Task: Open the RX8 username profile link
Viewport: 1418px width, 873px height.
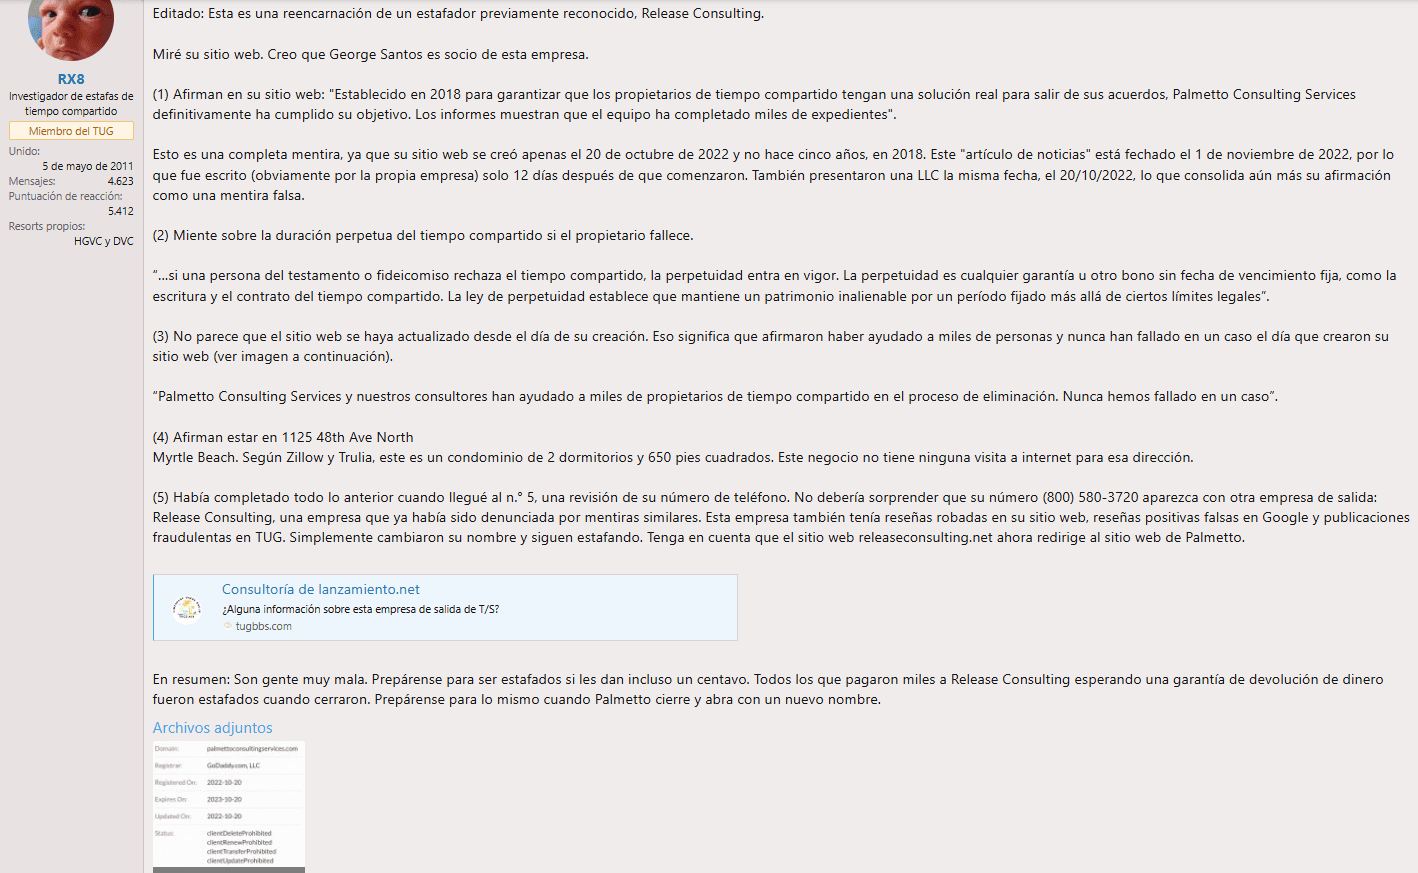Action: pyautogui.click(x=71, y=79)
